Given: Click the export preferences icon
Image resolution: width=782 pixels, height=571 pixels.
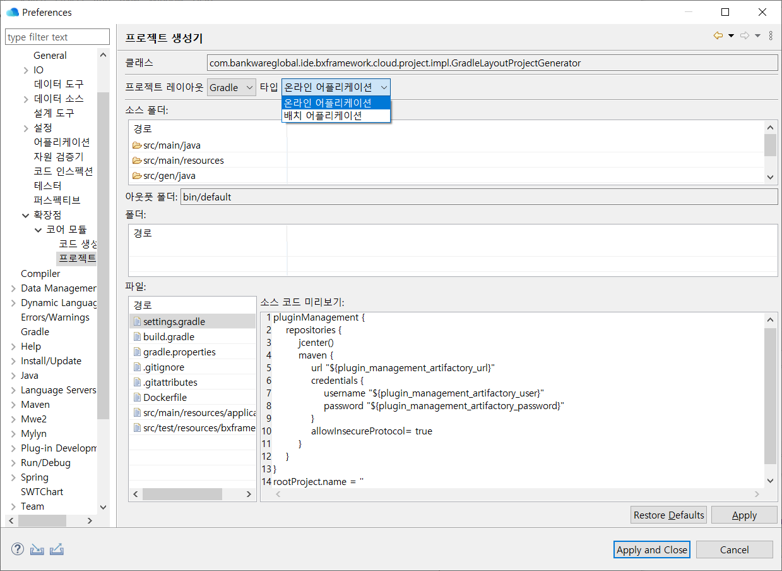Looking at the screenshot, I should tap(57, 549).
